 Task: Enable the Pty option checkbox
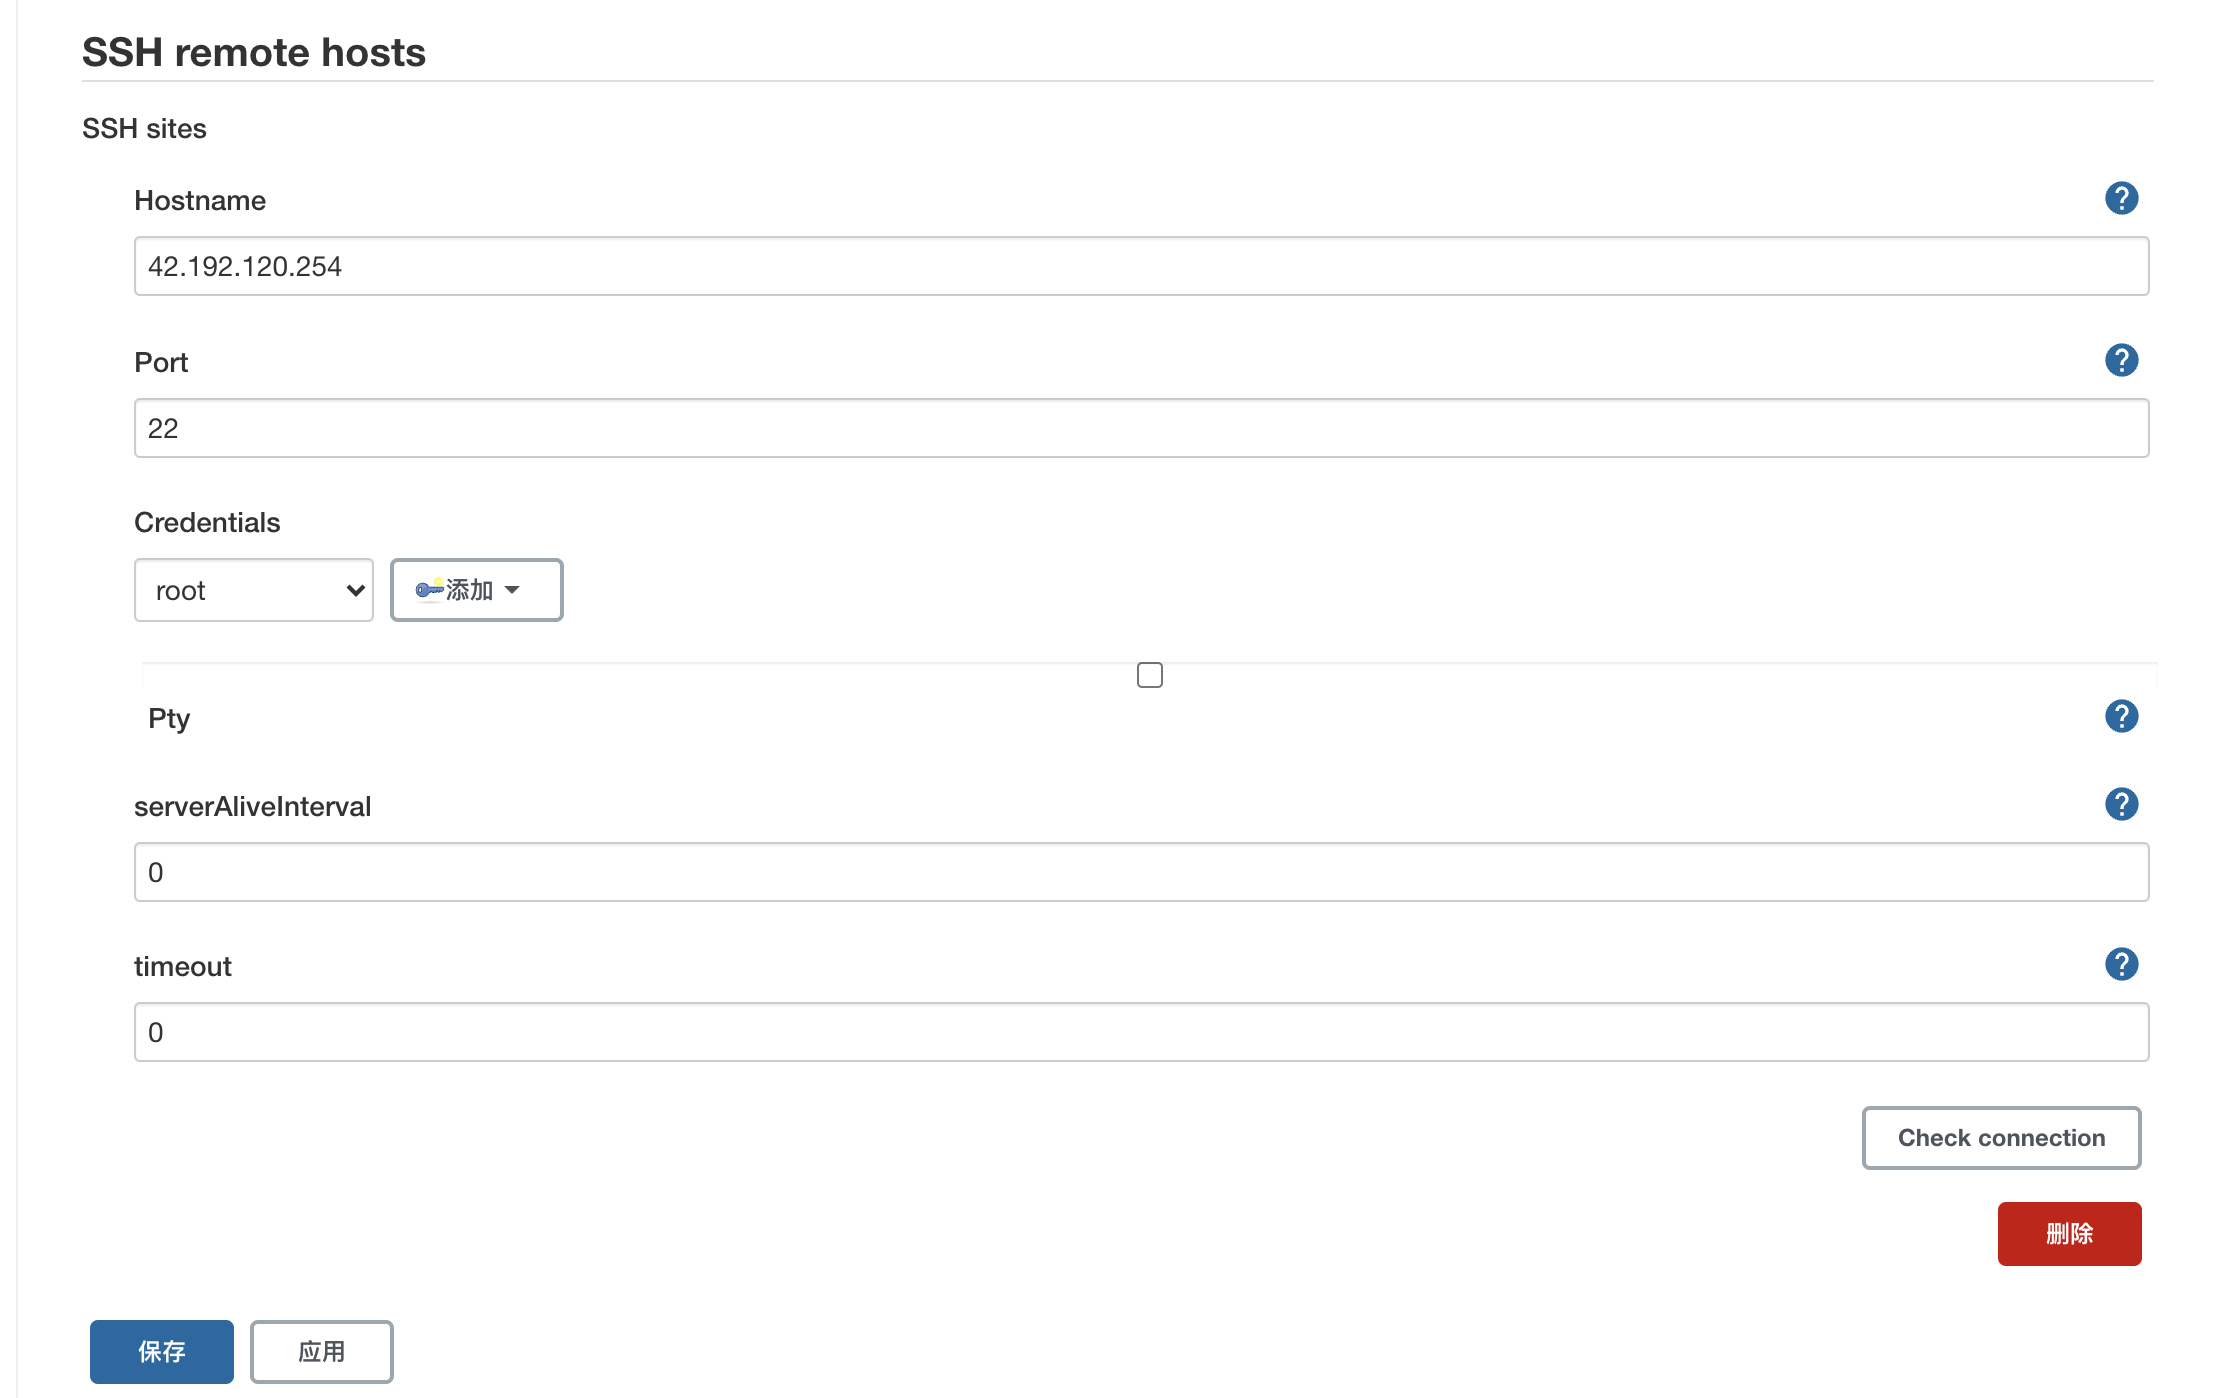point(1150,675)
